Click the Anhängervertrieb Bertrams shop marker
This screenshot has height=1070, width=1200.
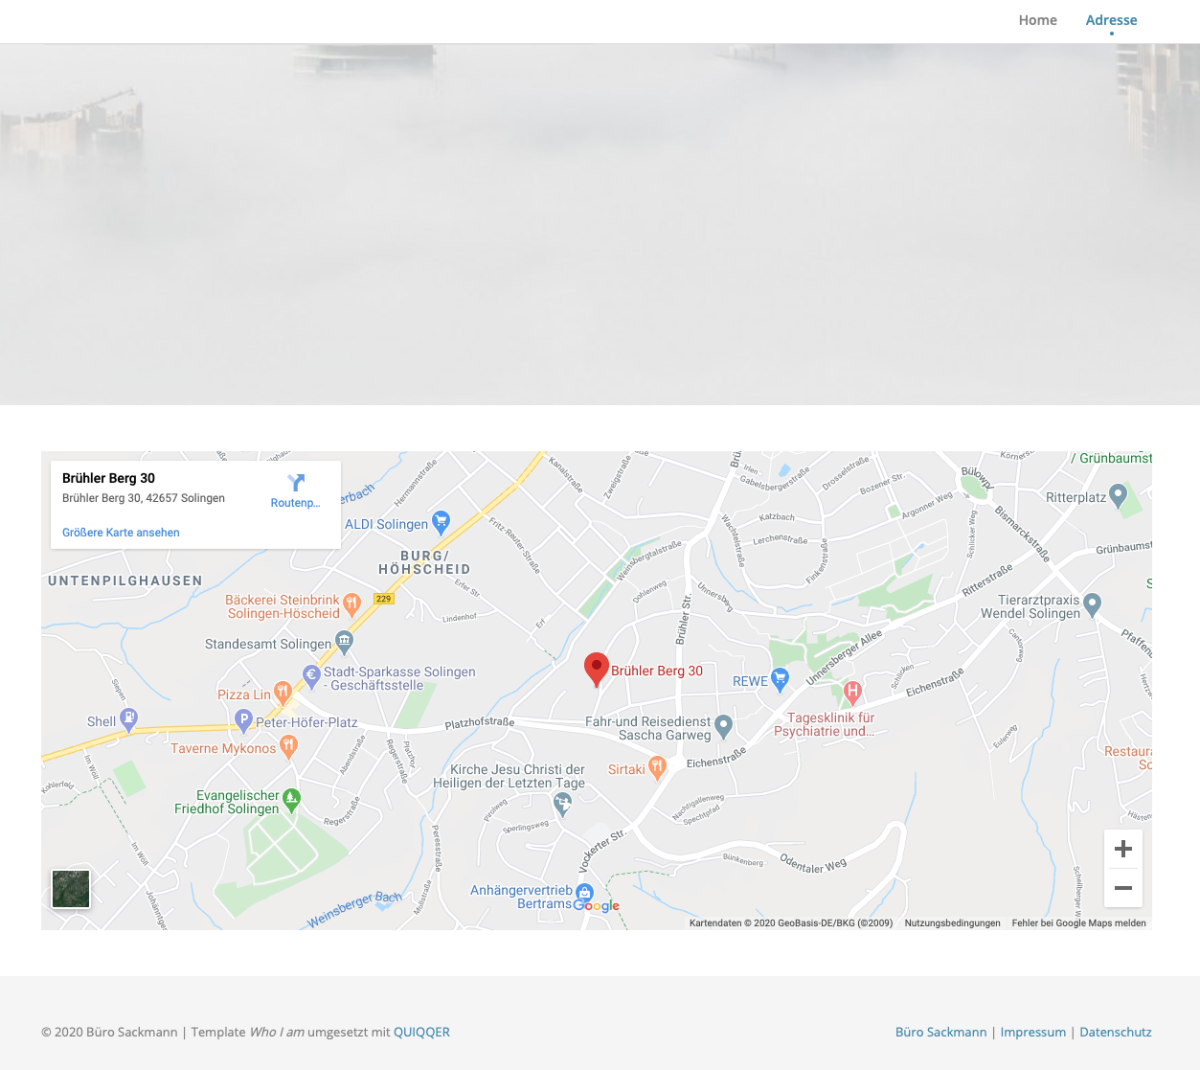(x=585, y=894)
